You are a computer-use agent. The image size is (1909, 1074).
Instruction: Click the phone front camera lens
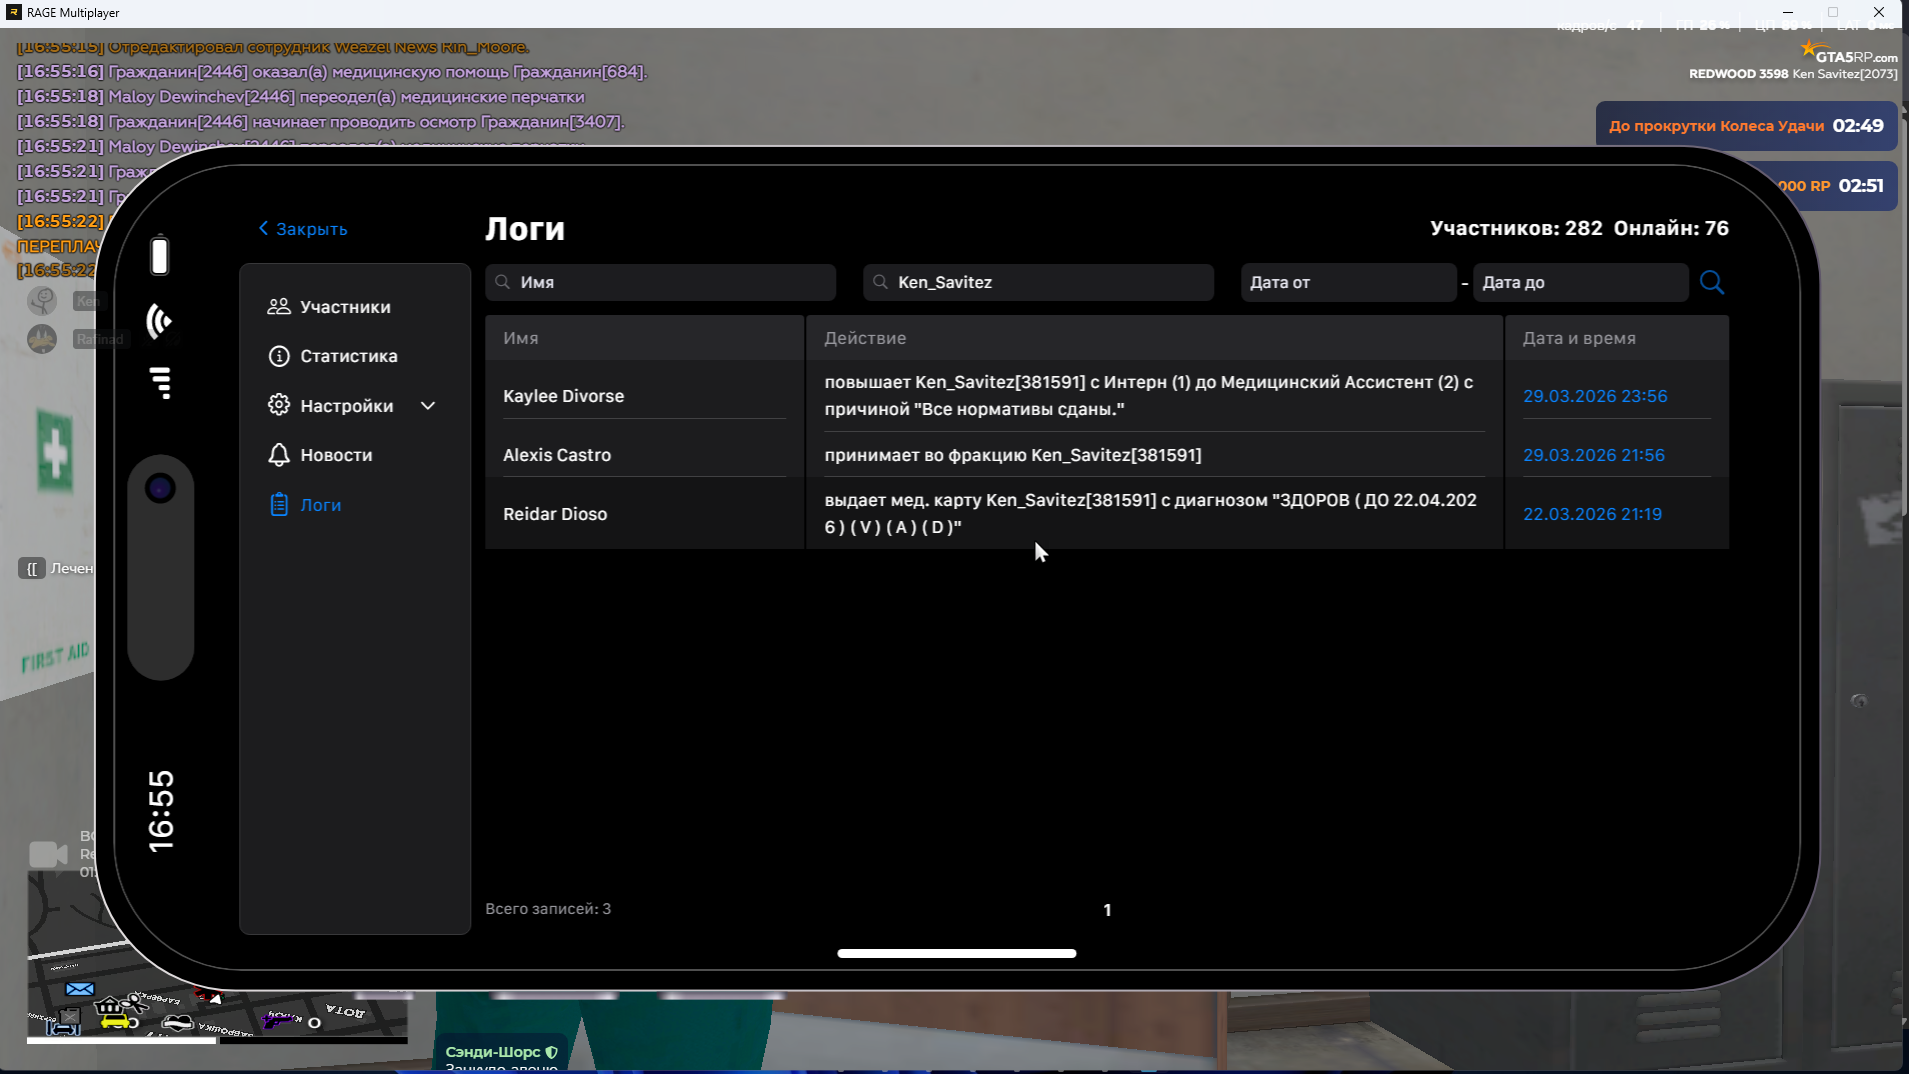point(160,488)
